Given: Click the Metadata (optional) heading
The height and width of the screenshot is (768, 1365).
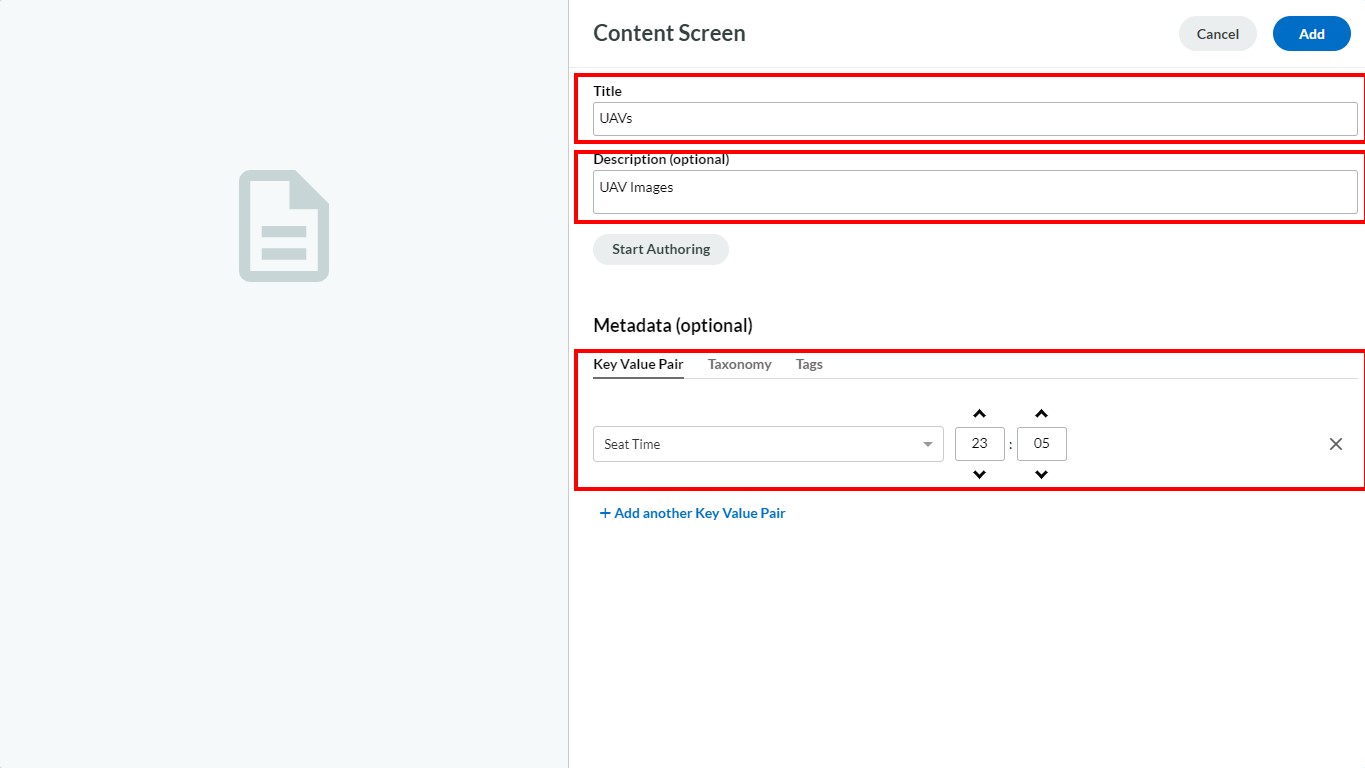Looking at the screenshot, I should point(673,326).
